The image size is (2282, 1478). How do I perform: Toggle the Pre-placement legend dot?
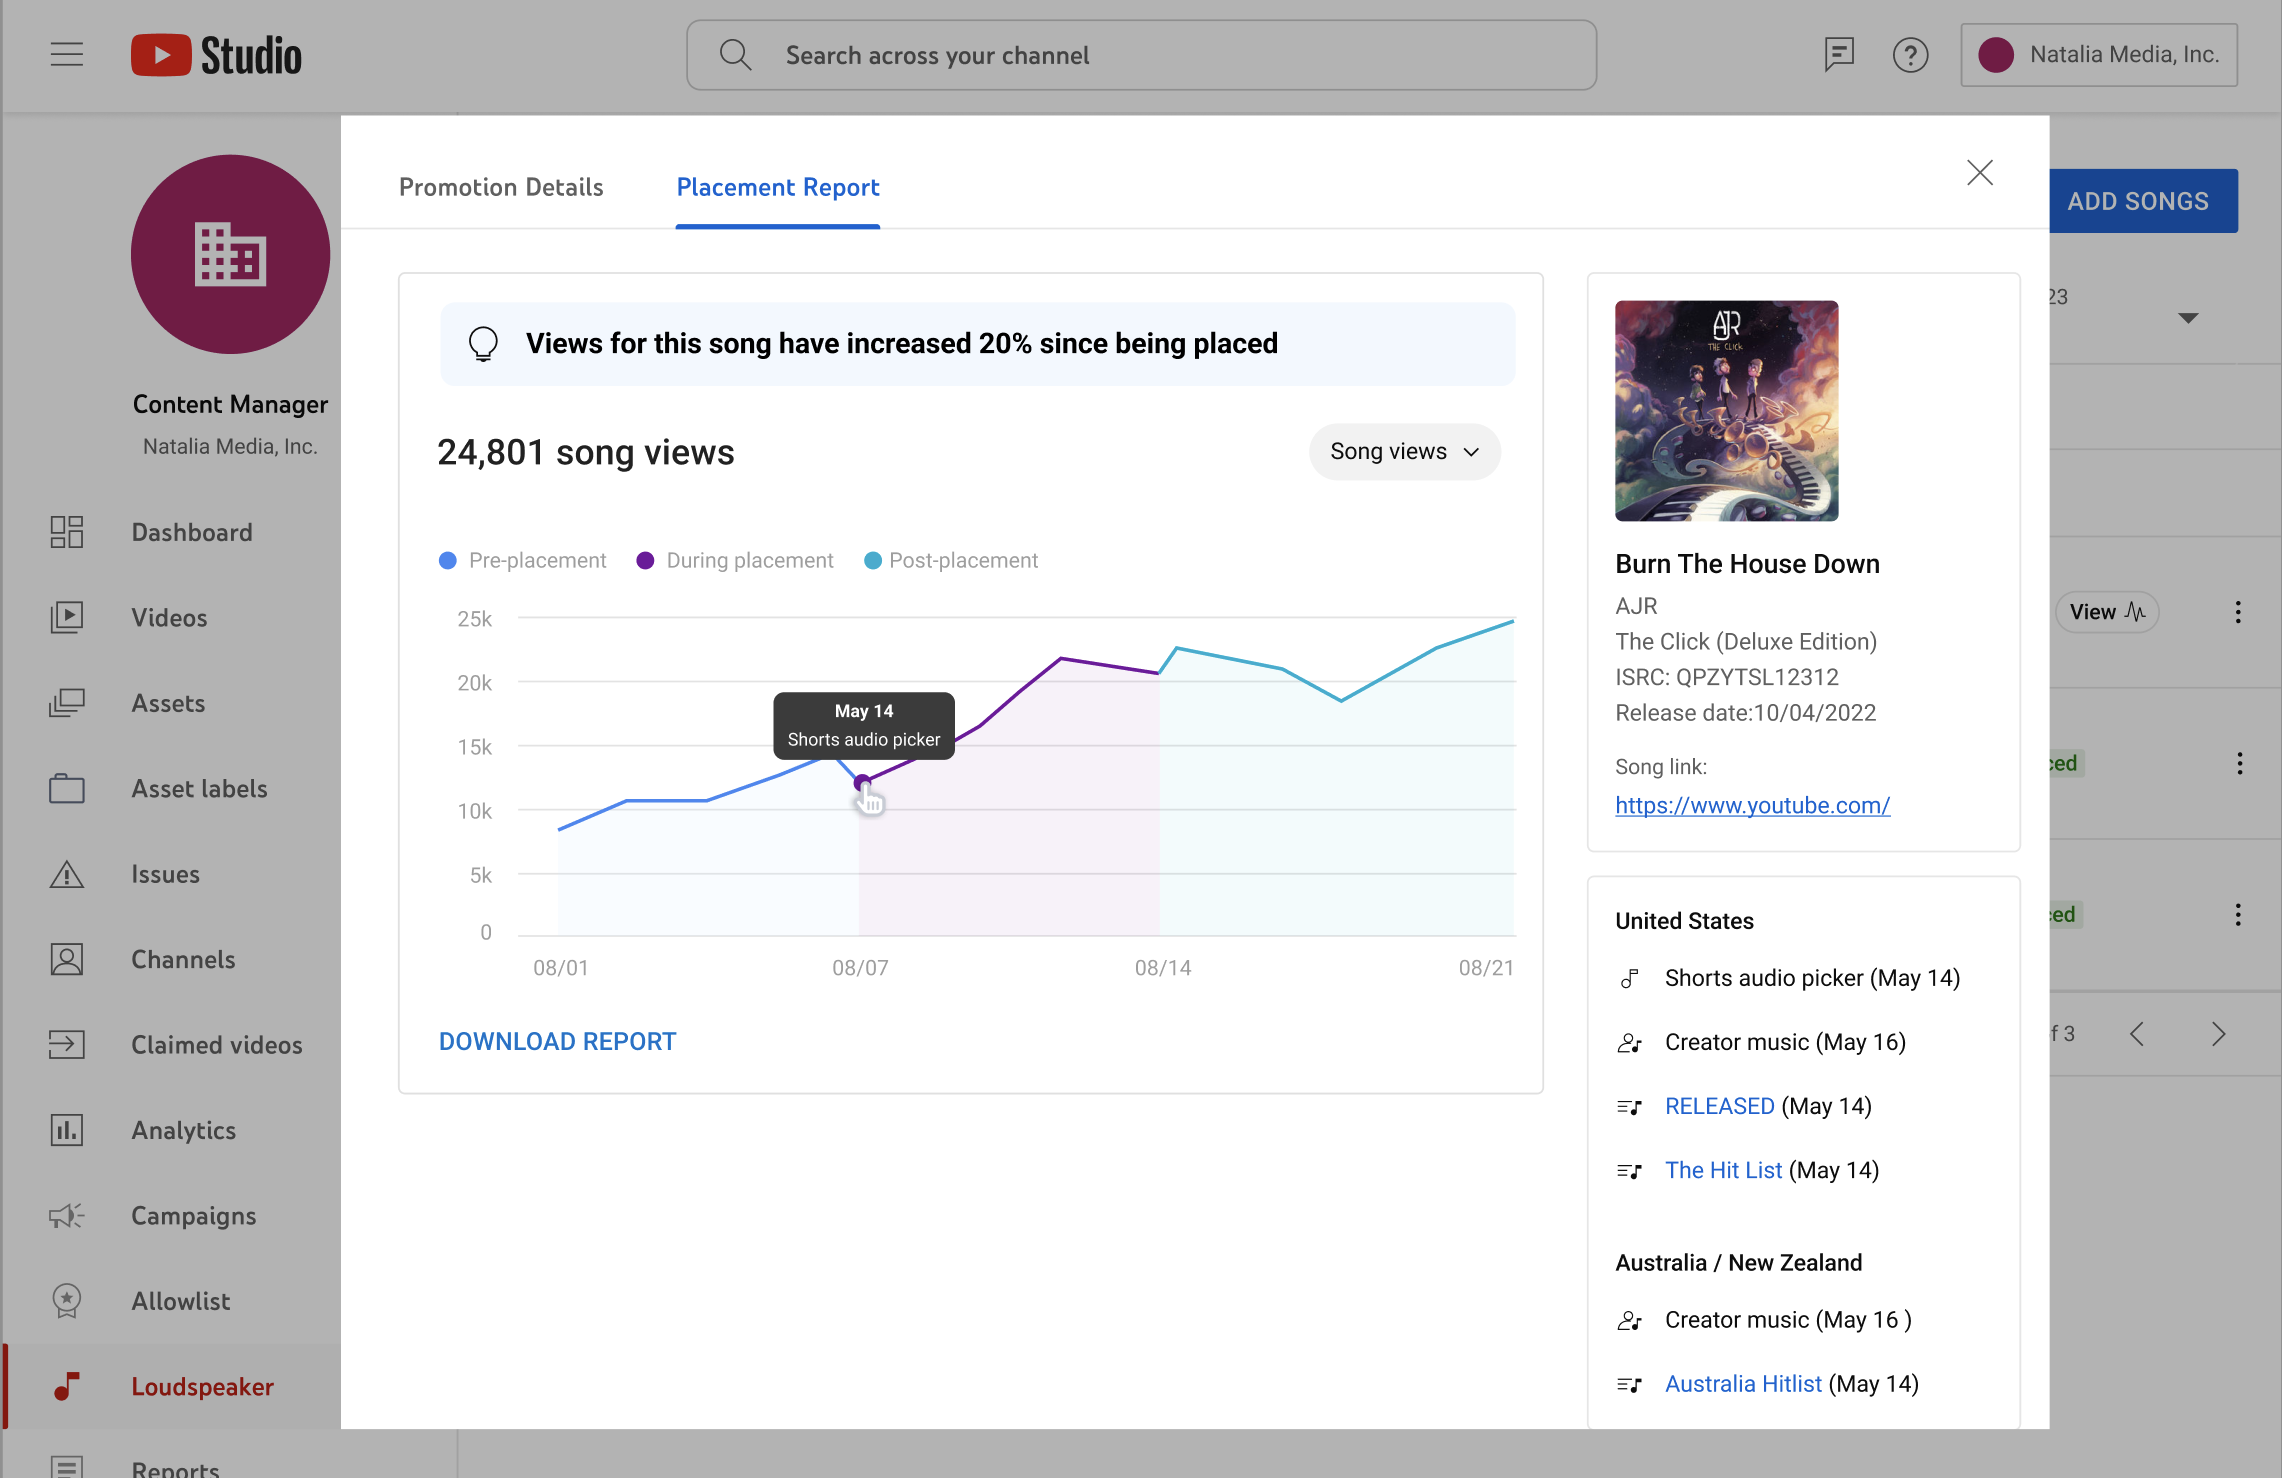pyautogui.click(x=448, y=561)
